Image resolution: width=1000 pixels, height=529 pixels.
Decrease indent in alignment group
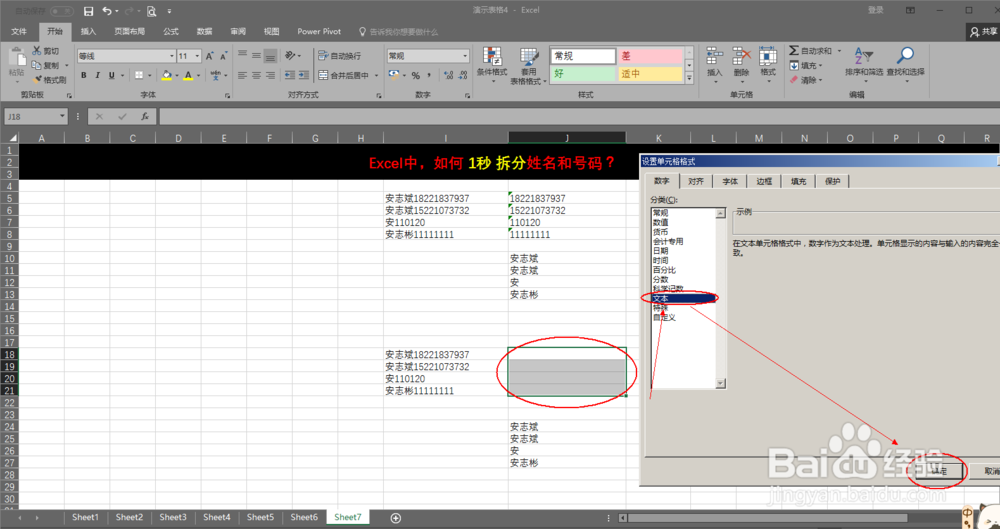click(x=290, y=75)
